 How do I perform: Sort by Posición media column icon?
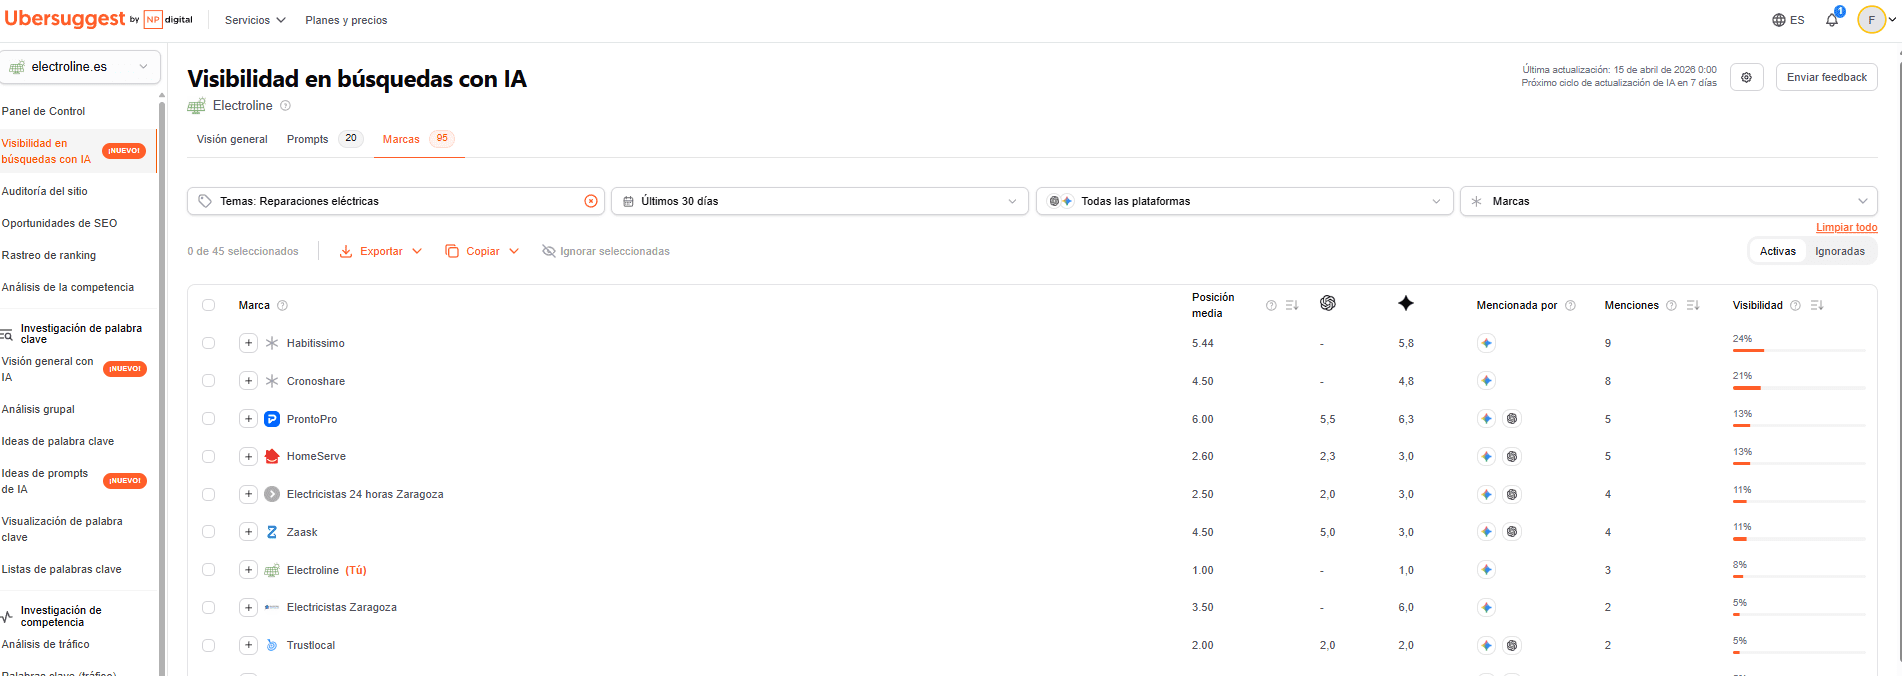tap(1292, 305)
